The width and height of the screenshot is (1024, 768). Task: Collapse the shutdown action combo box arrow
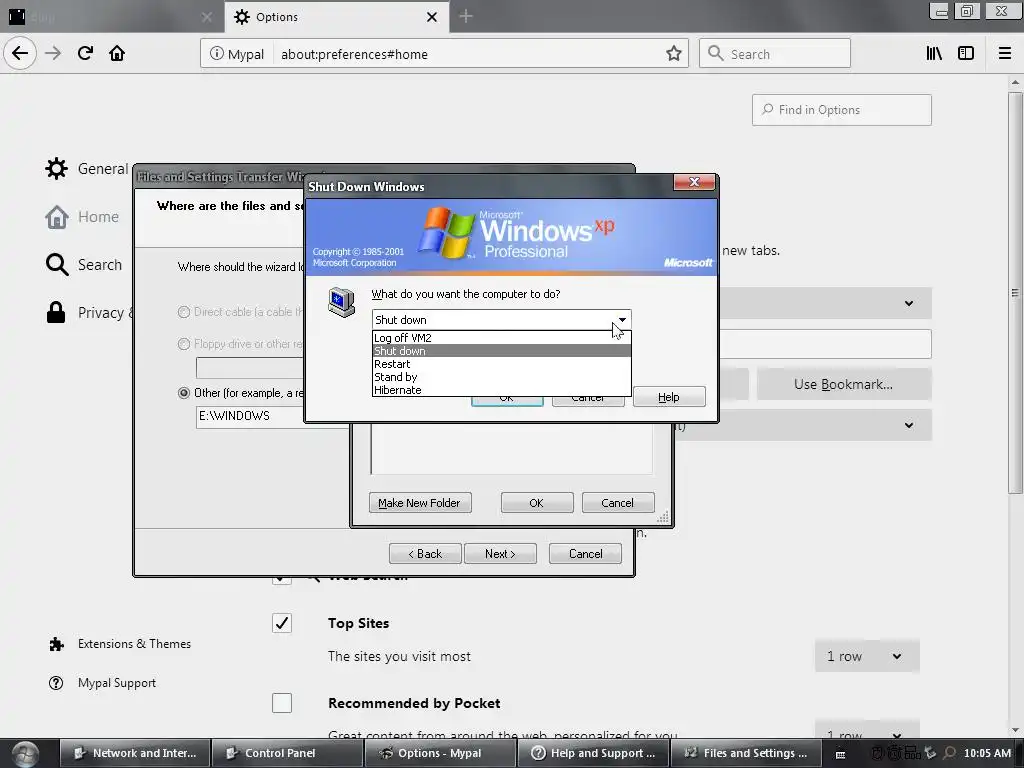622,319
